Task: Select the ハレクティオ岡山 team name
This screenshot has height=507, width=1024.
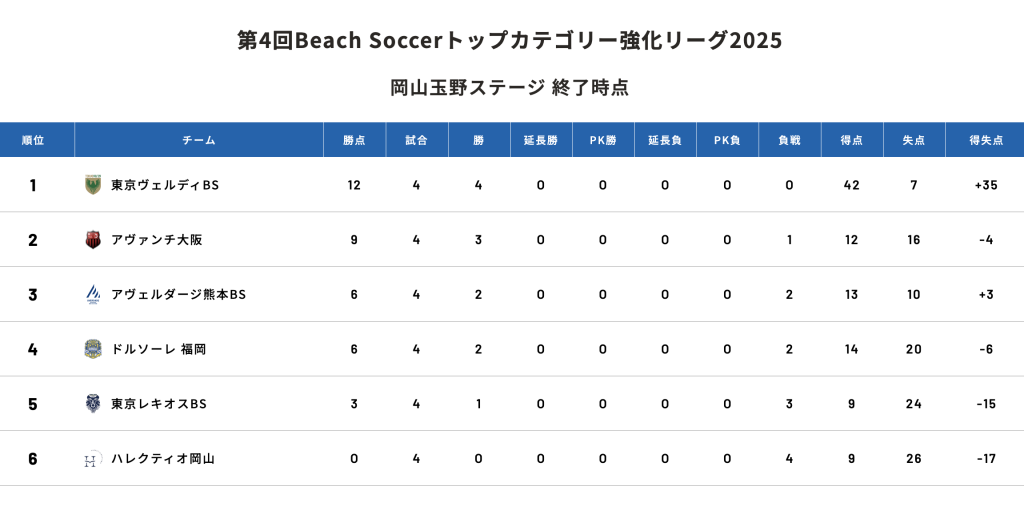Action: (x=163, y=459)
